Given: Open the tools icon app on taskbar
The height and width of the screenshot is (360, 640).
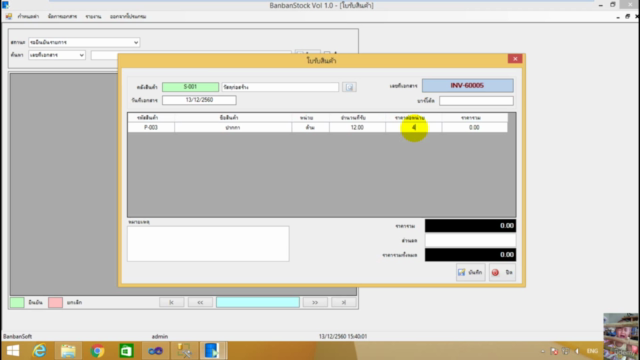Looking at the screenshot, I should pyautogui.click(x=184, y=351).
